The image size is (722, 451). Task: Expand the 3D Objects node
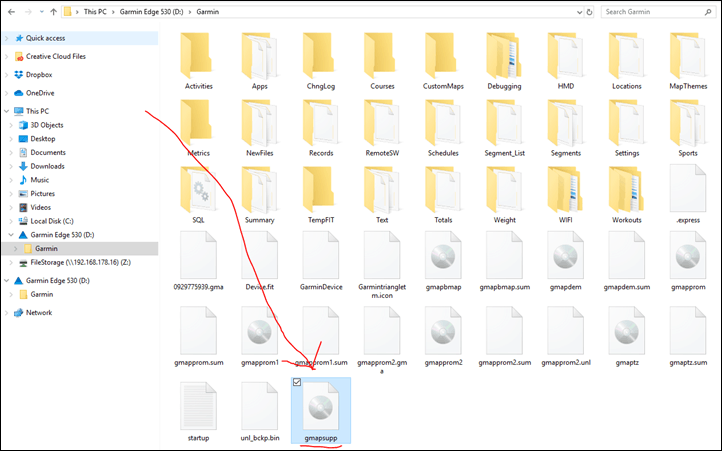click(x=12, y=125)
